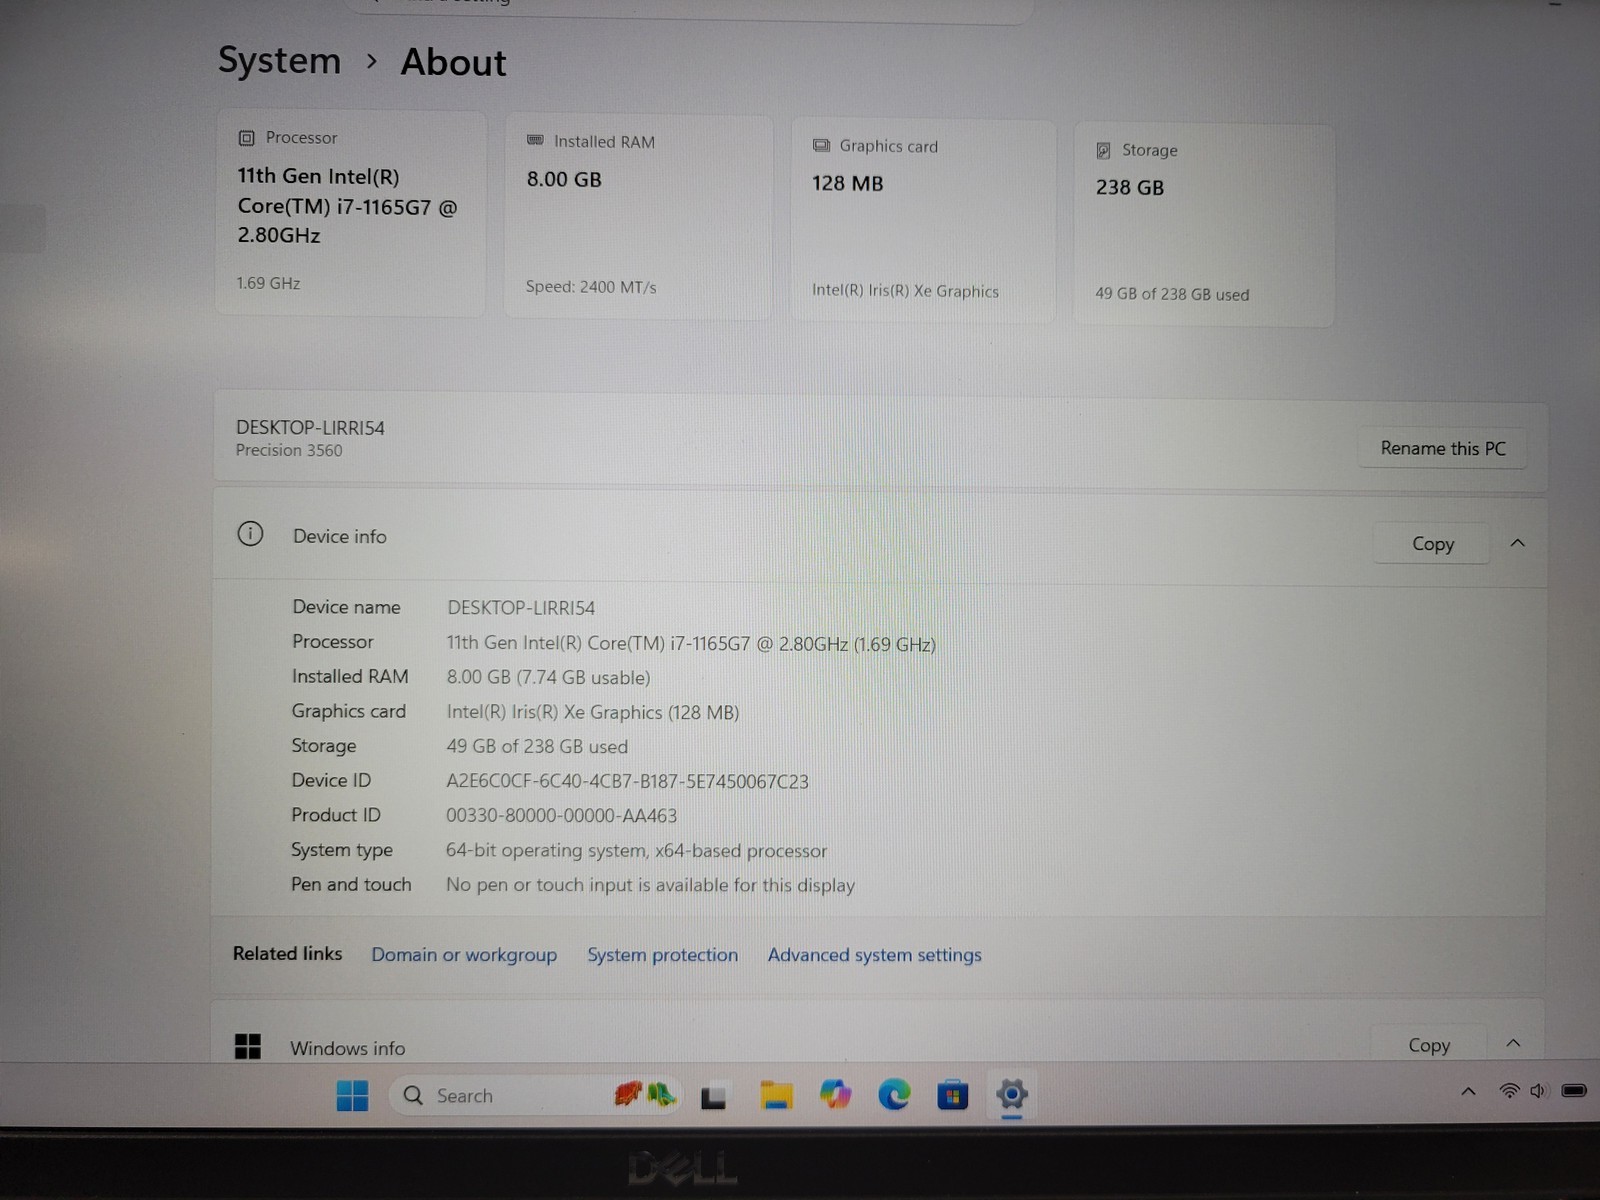Open the Storage 238 GB summary card
Viewport: 1600px width, 1200px height.
point(1203,224)
